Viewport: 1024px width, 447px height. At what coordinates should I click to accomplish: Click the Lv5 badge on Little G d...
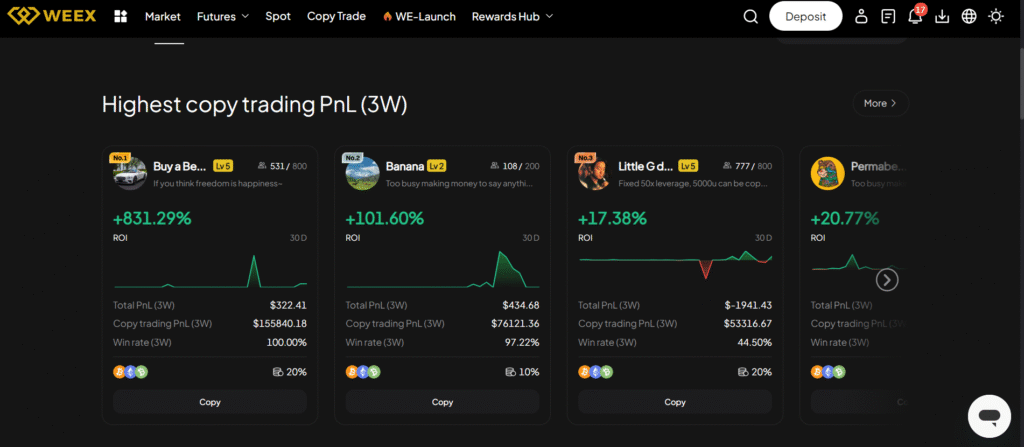pyautogui.click(x=688, y=166)
